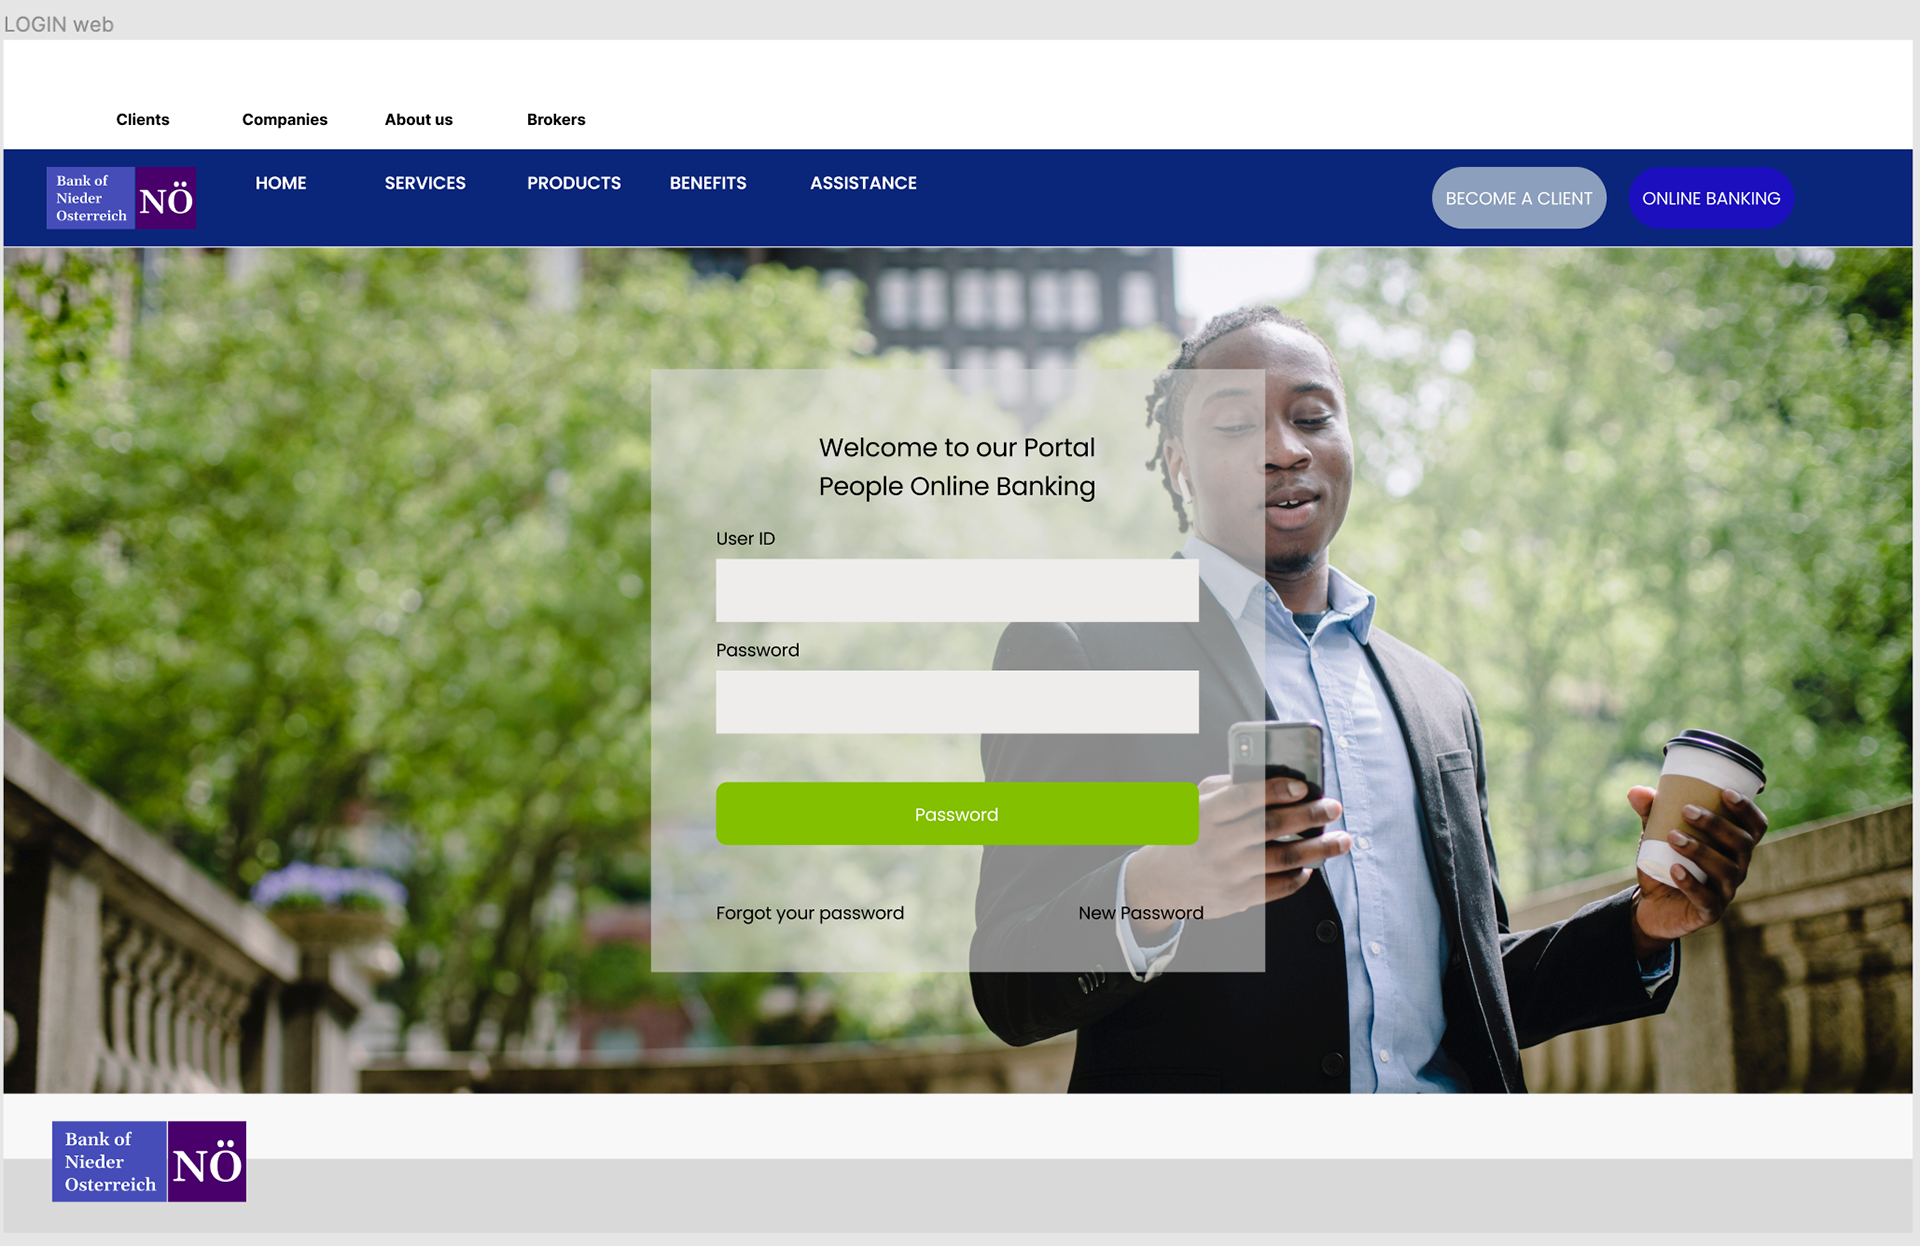Follow the New Password link
The image size is (1920, 1246).
1140,913
